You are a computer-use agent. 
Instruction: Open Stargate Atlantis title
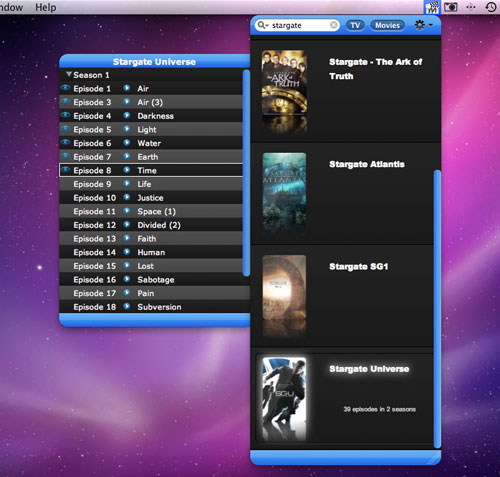[367, 164]
